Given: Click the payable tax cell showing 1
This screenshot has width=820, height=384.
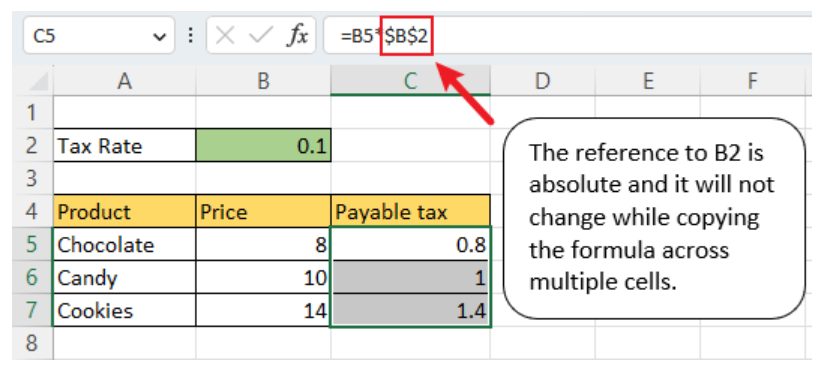Looking at the screenshot, I should pyautogui.click(x=410, y=277).
